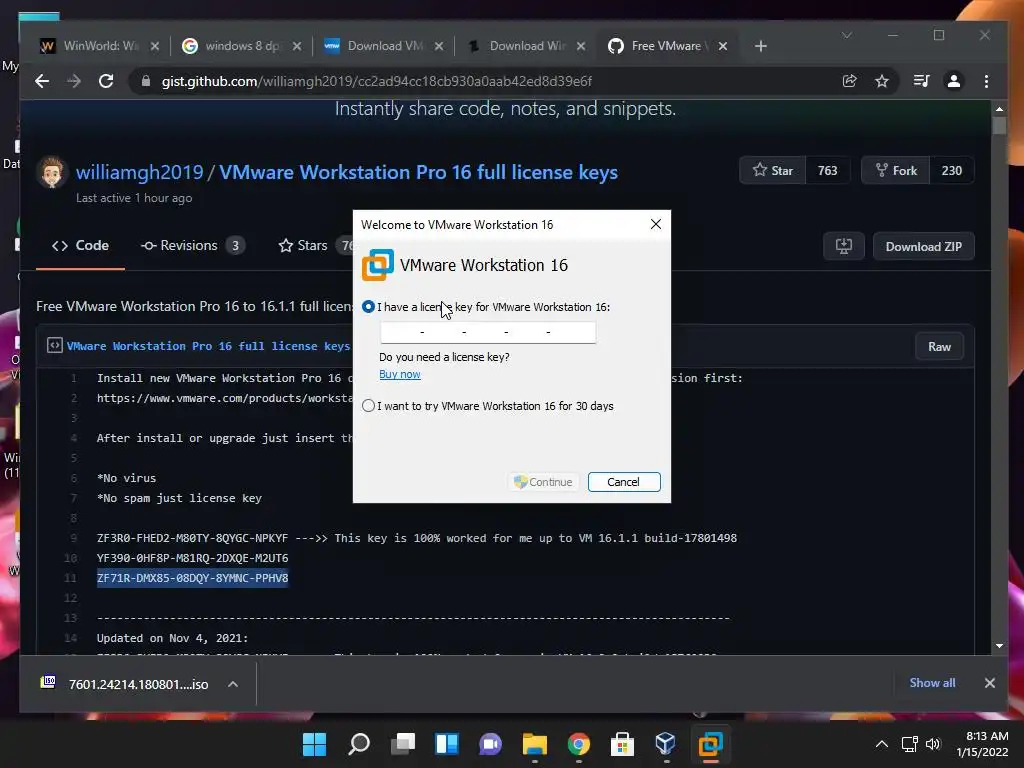
Task: Click the williamgh2019 avatar image
Action: [52, 172]
